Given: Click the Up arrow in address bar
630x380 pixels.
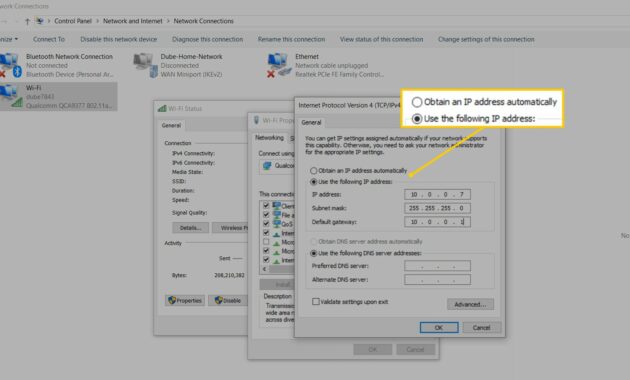Looking at the screenshot, I should pyautogui.click(x=27, y=21).
